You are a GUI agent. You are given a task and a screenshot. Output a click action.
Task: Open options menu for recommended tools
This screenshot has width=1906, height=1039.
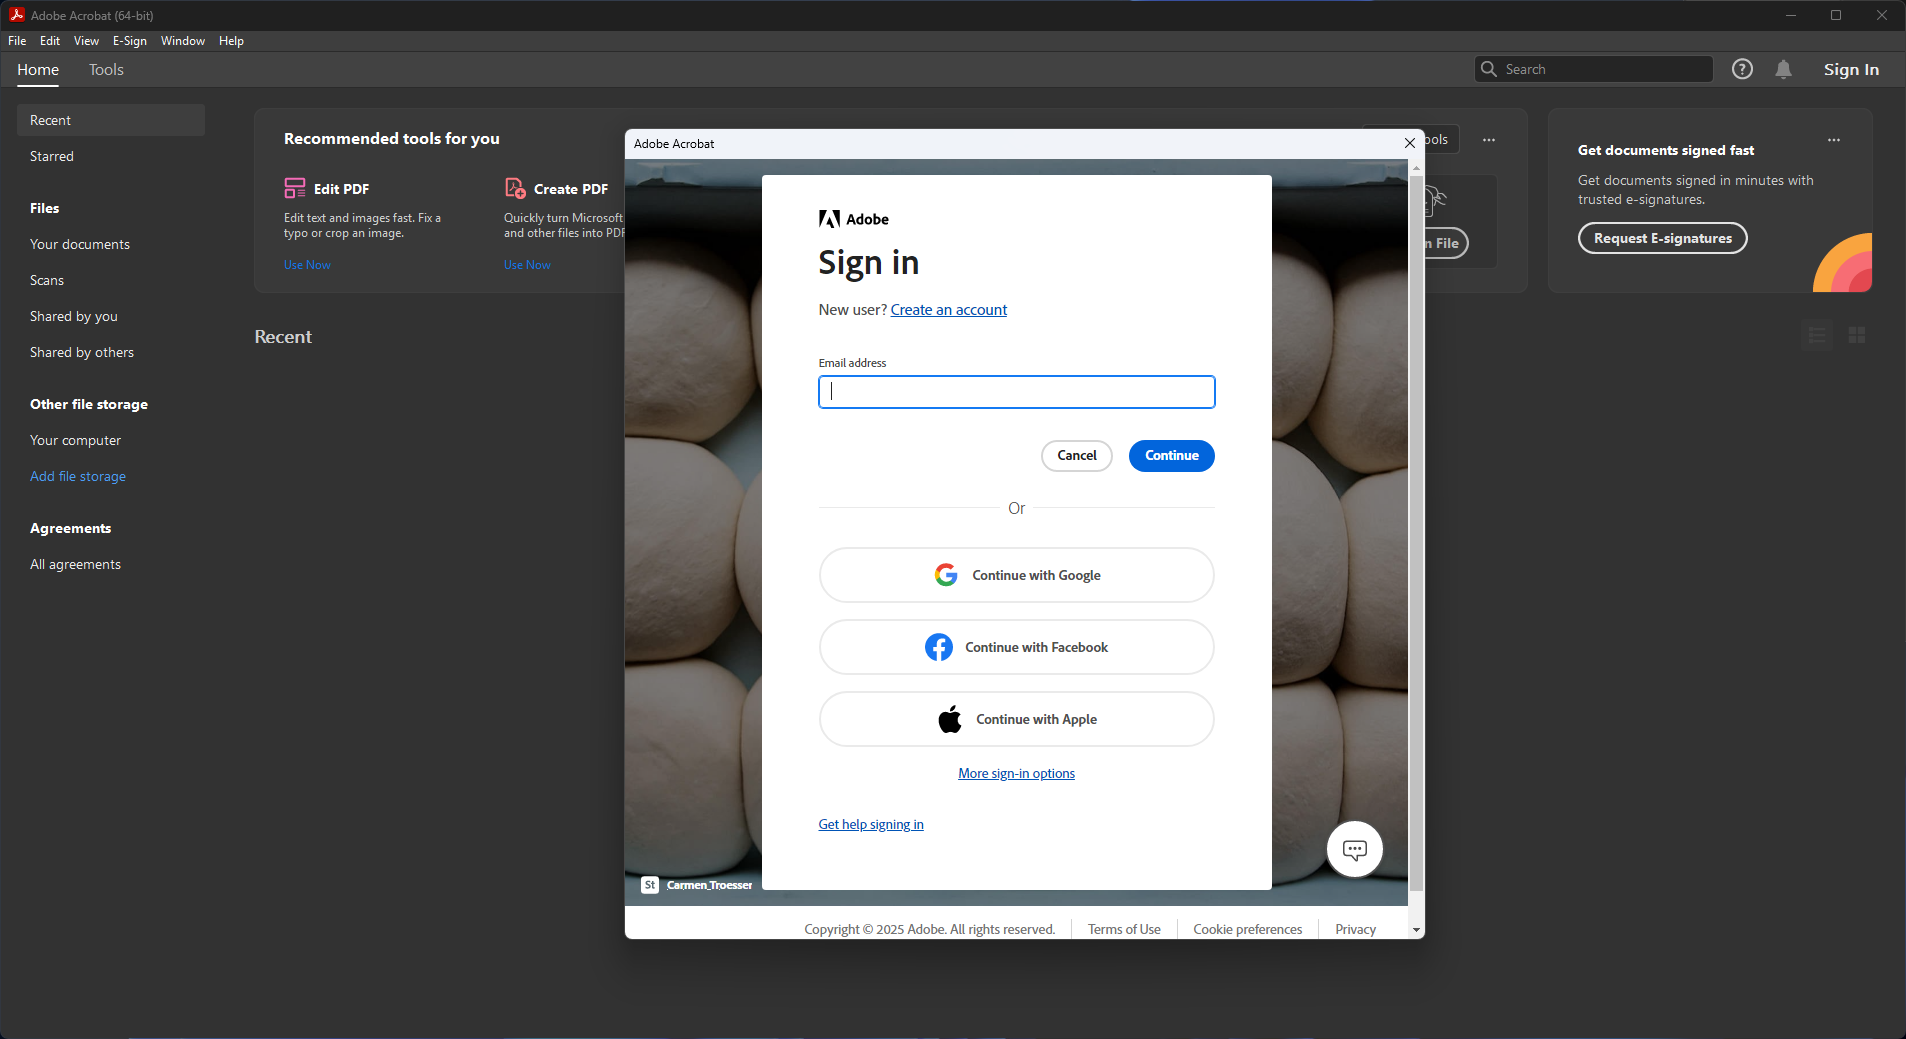1489,140
